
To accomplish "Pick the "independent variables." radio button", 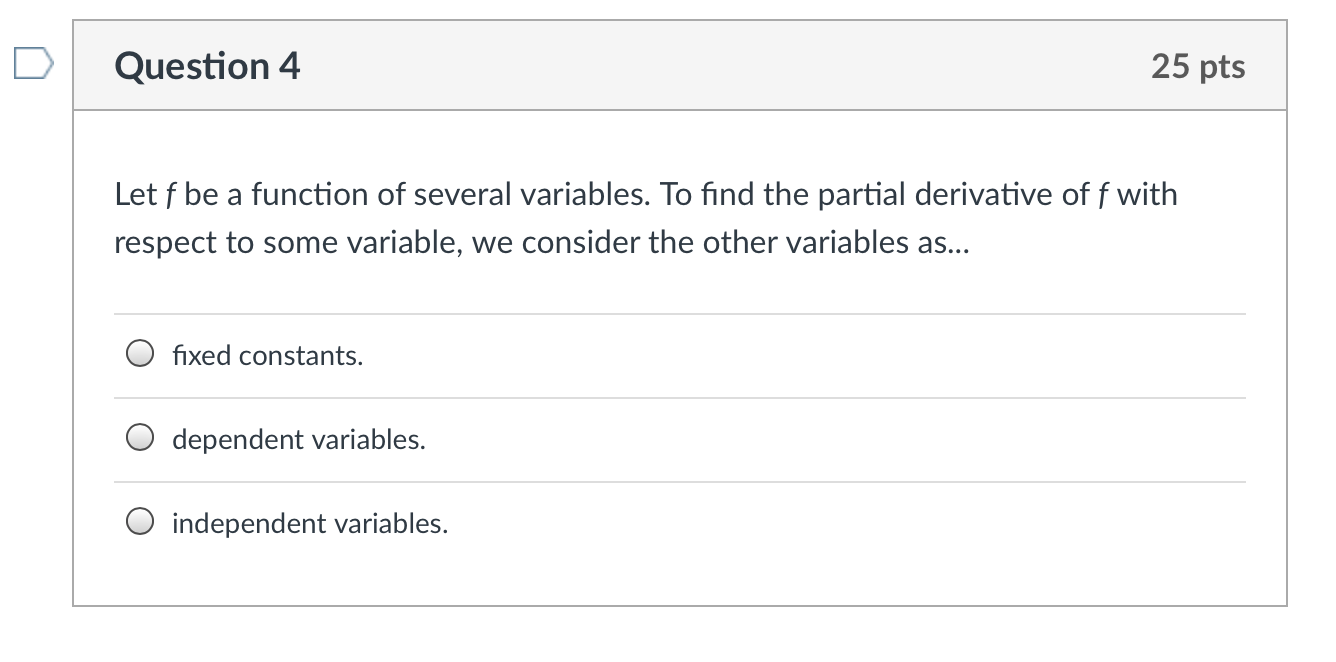I will point(140,523).
